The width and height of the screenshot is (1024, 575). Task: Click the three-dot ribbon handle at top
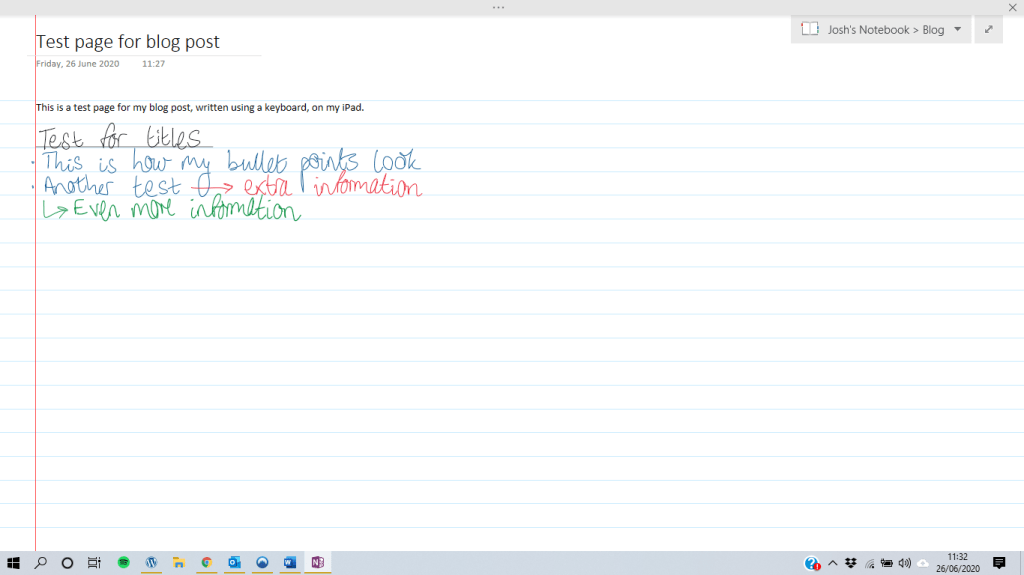pos(498,7)
